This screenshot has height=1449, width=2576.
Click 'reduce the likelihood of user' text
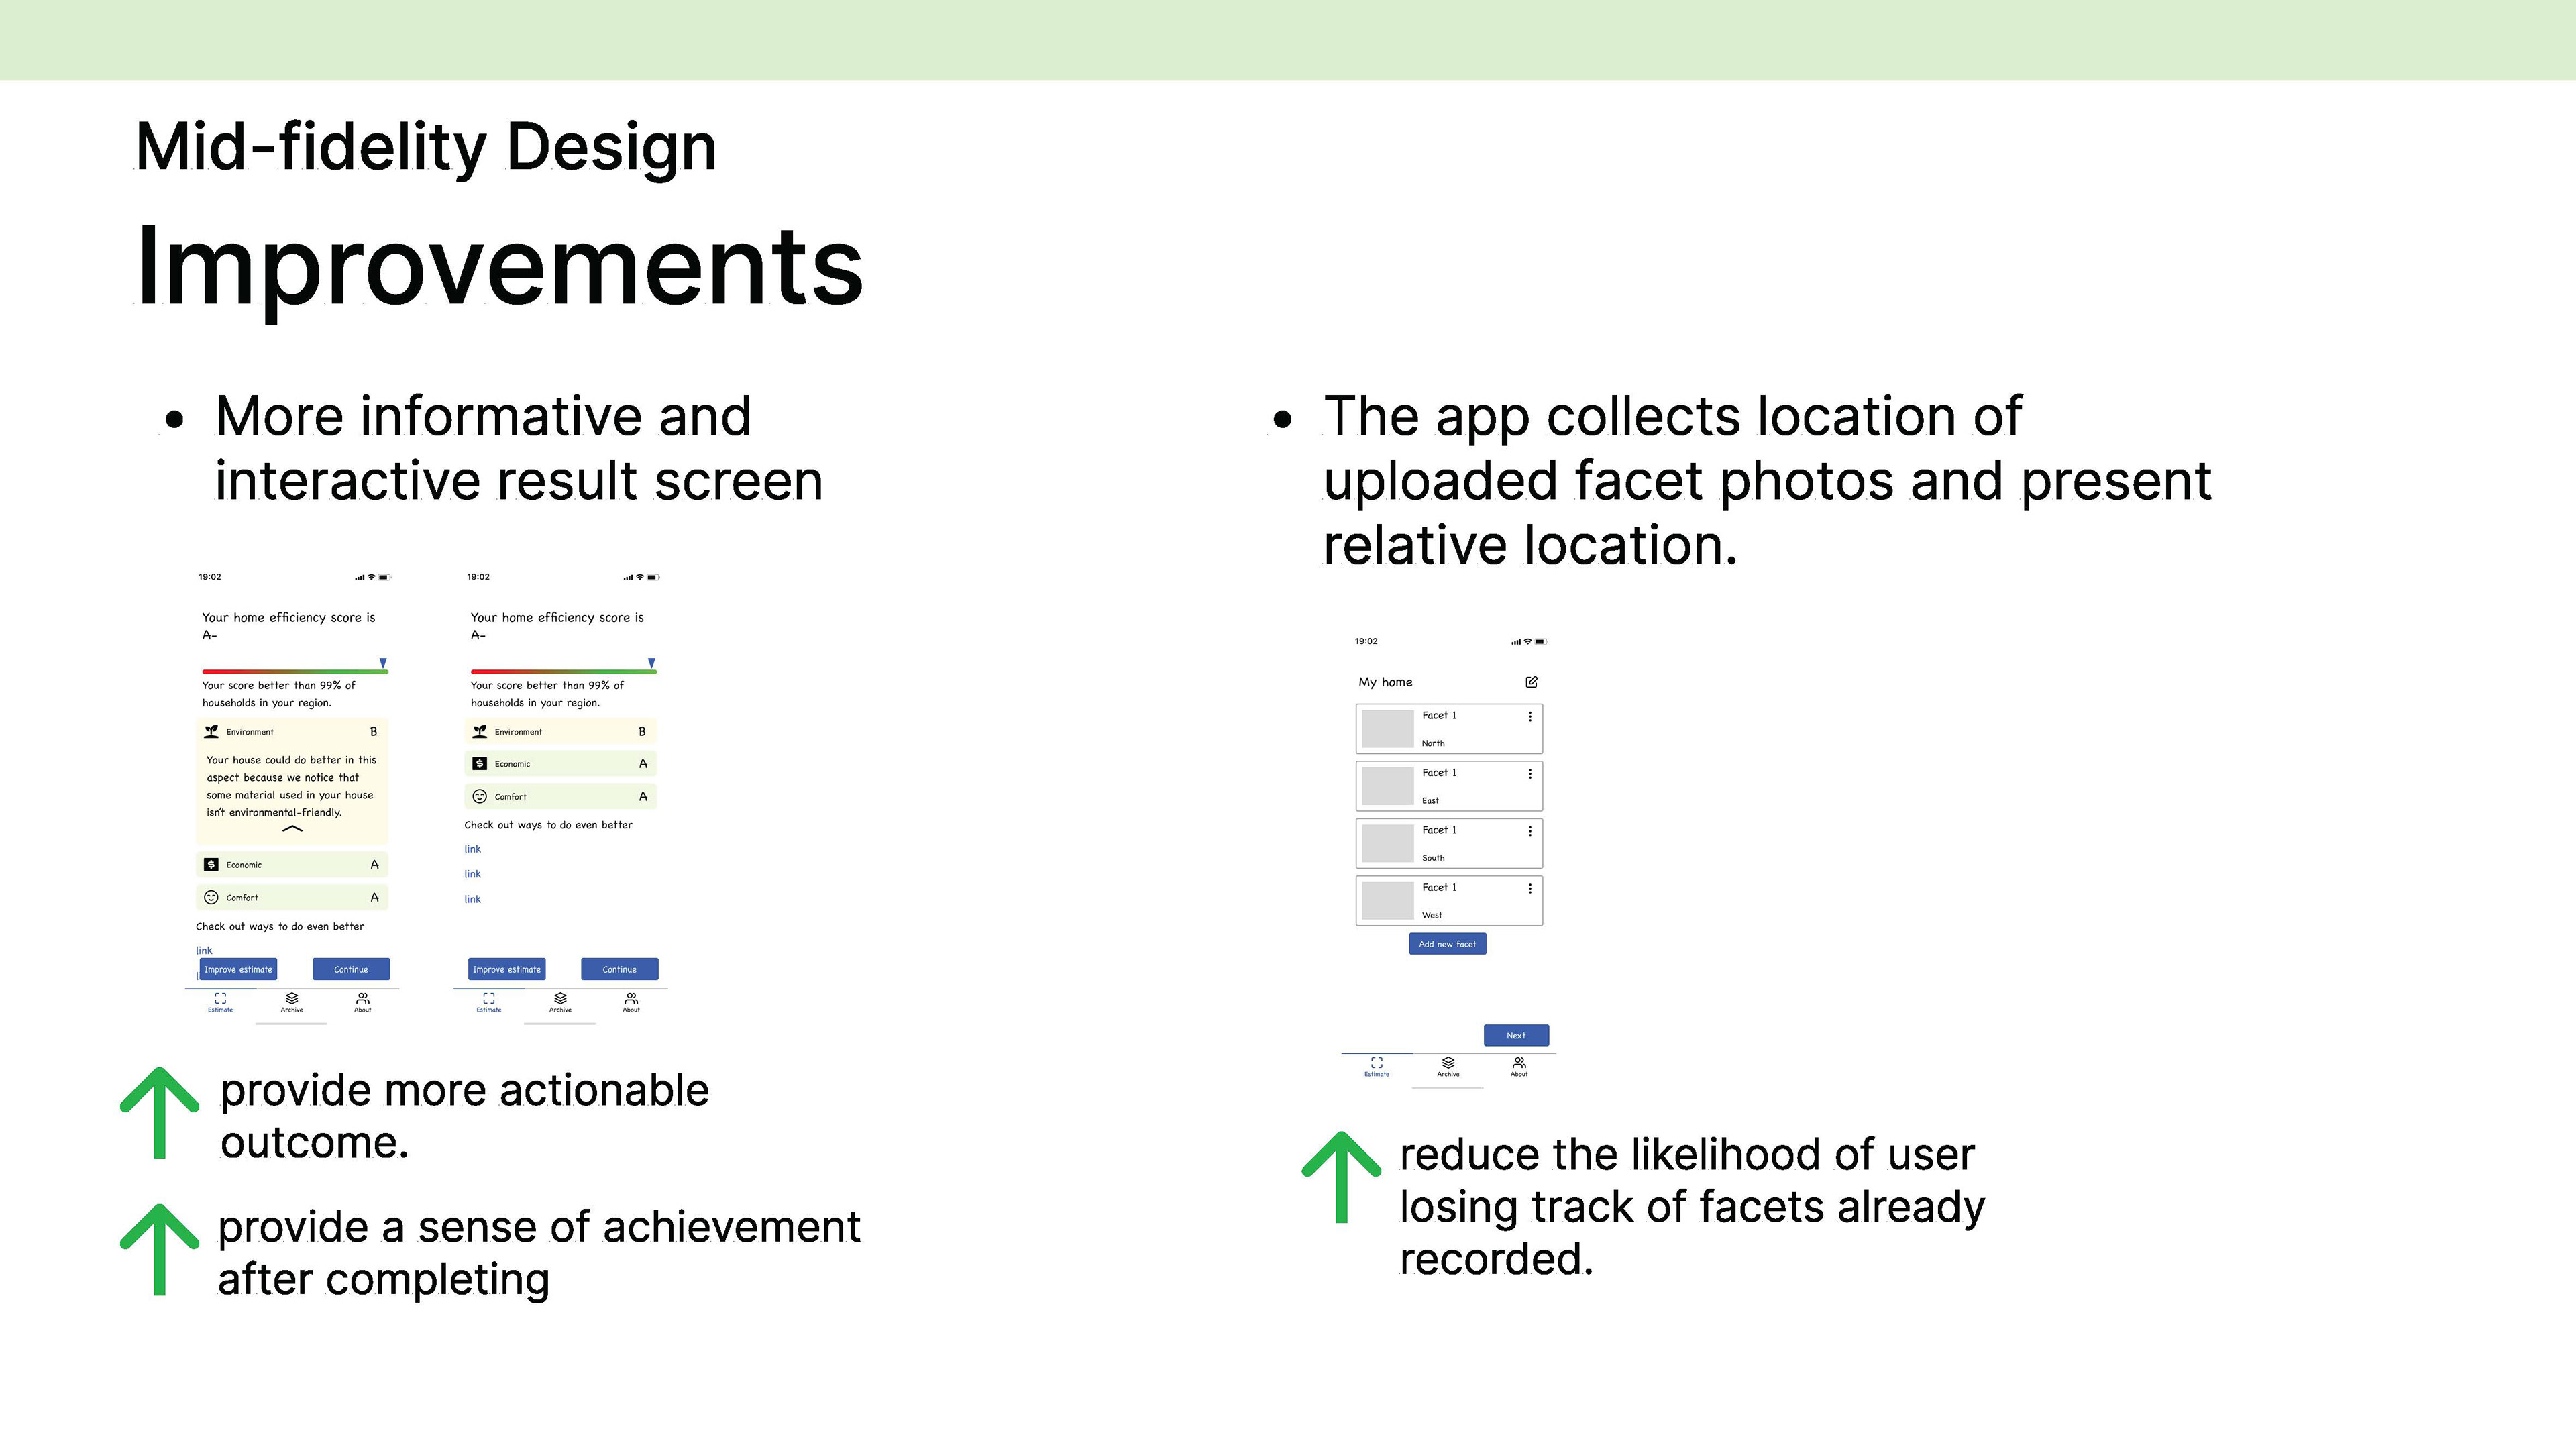click(1687, 1155)
